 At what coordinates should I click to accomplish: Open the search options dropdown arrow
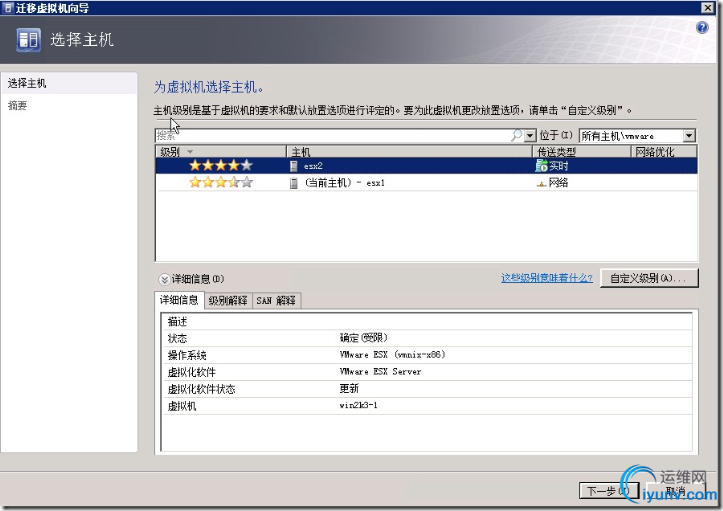coord(530,135)
